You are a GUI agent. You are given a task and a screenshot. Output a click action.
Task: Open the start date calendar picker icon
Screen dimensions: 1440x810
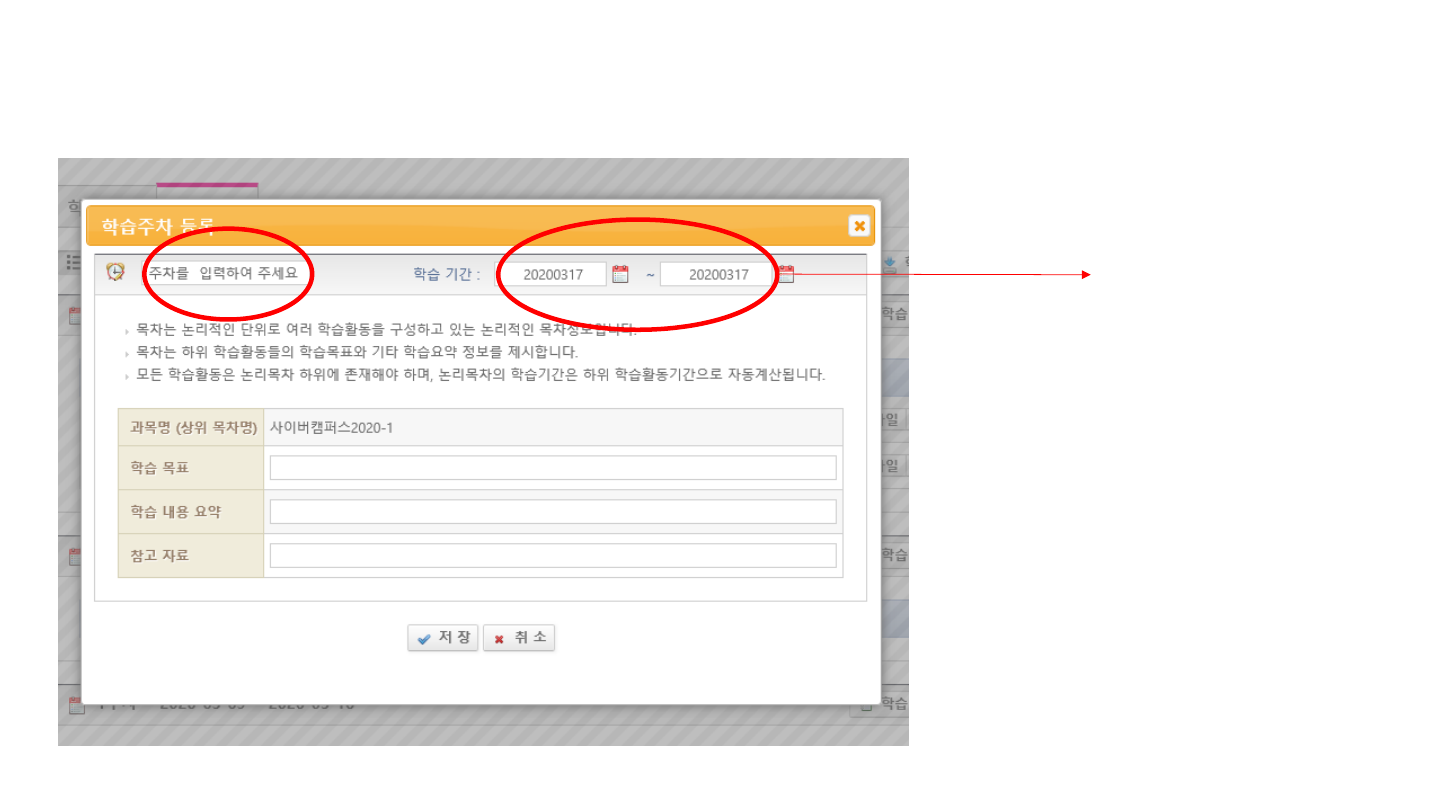[x=620, y=274]
